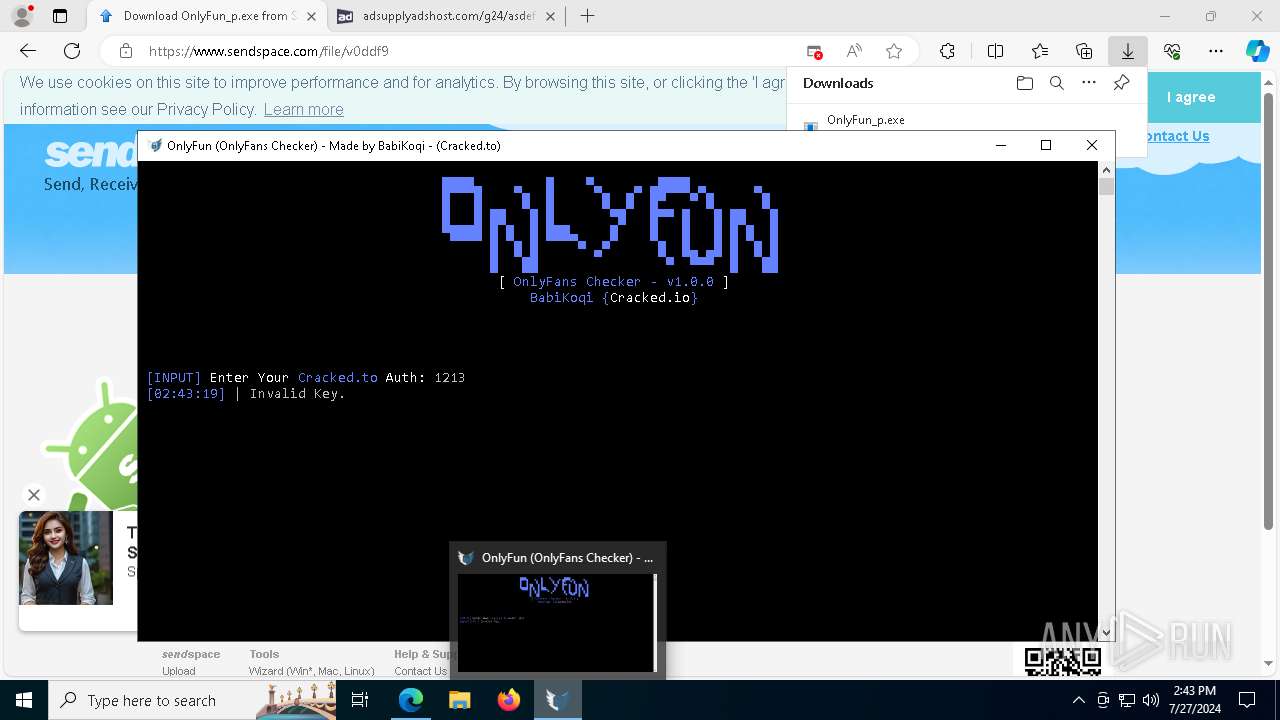Open the Favorites list icon
The image size is (1280, 720).
click(x=1040, y=51)
